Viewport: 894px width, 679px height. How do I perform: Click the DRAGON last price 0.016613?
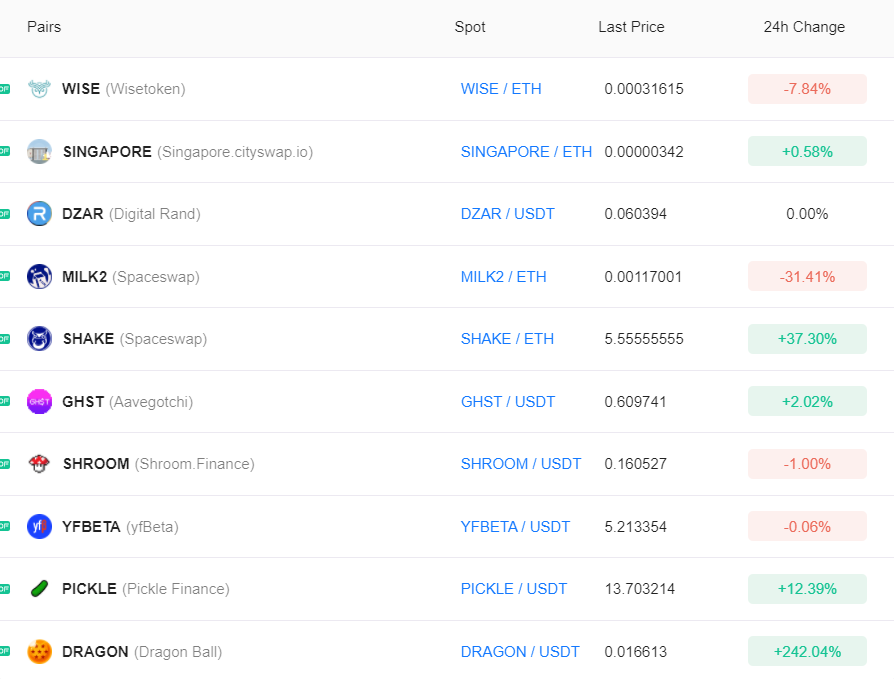point(635,652)
